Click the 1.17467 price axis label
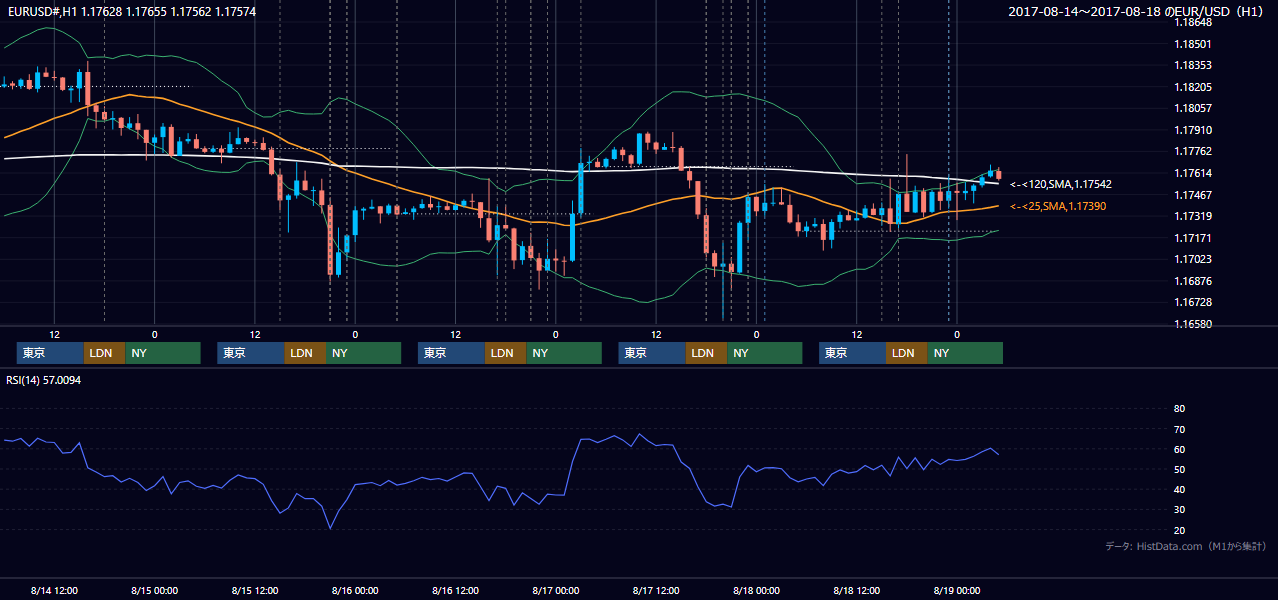The image size is (1278, 600). 1192,195
